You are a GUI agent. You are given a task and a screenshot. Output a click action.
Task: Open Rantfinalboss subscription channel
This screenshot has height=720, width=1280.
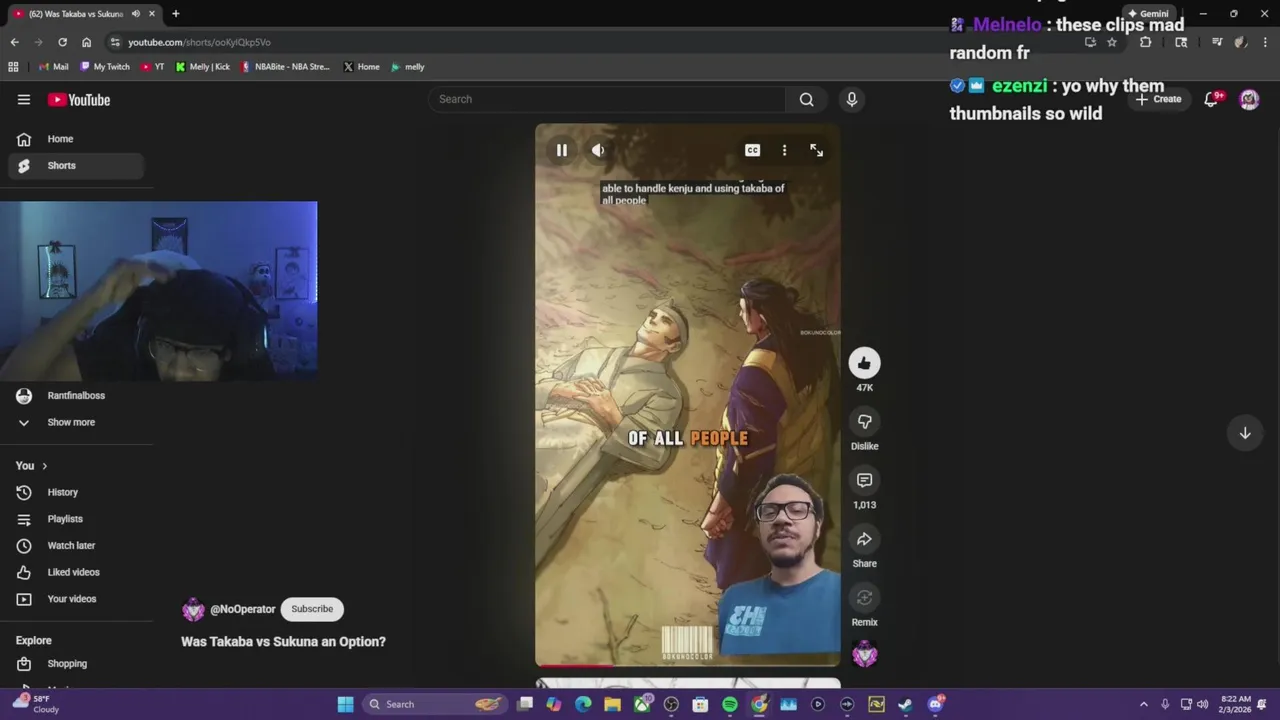(75, 396)
